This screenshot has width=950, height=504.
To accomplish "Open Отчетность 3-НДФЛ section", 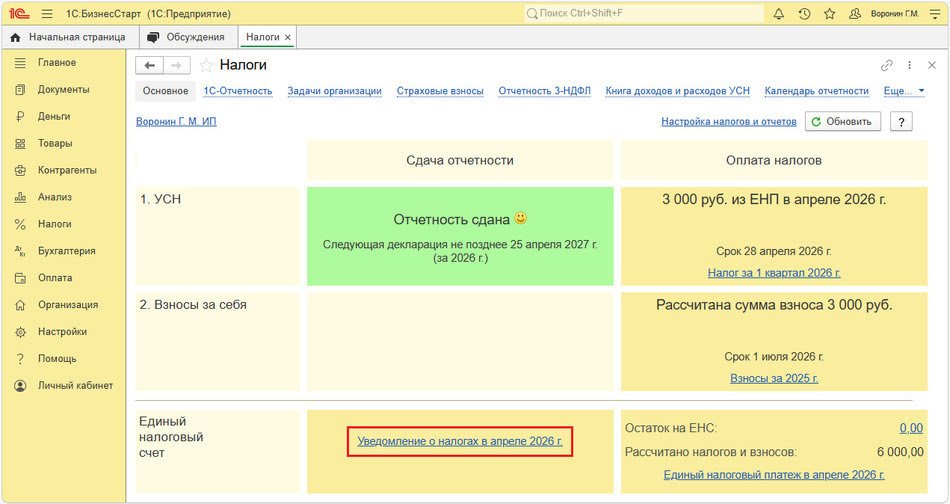I will coord(545,91).
